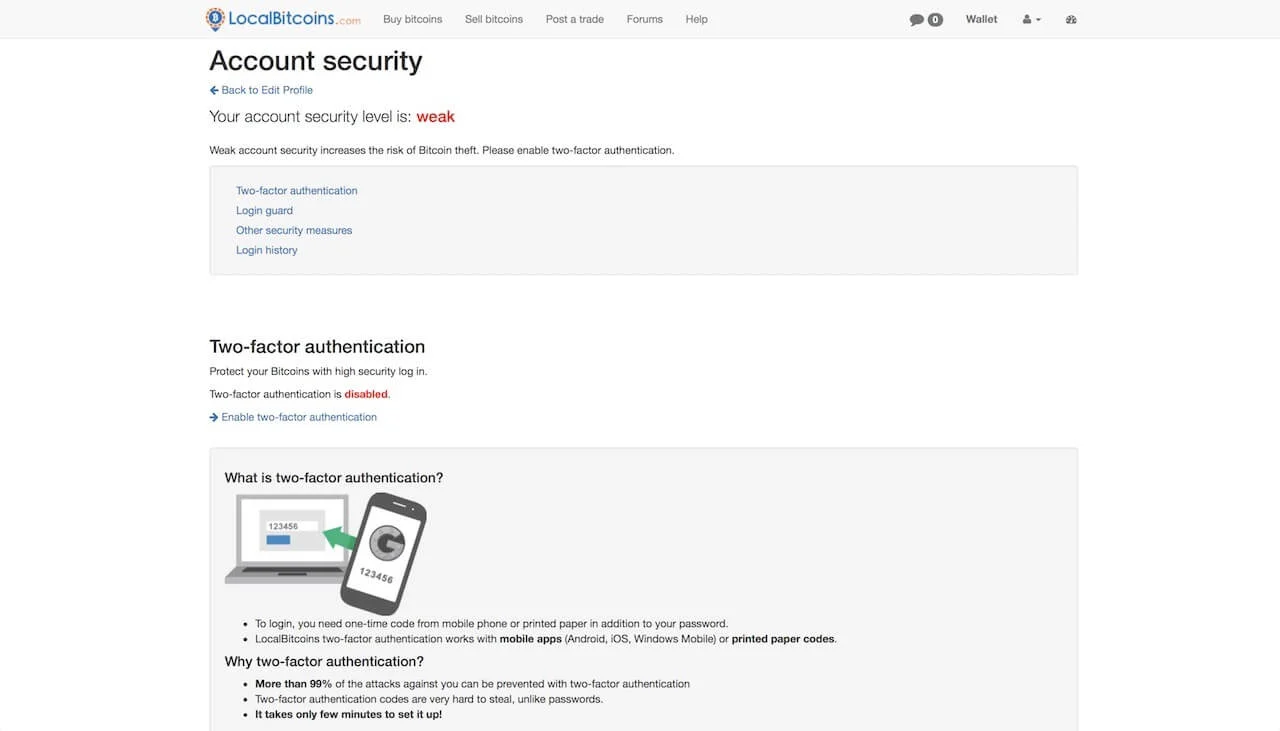This screenshot has width=1280, height=731.
Task: Enable two-factor authentication via the link
Action: point(299,417)
